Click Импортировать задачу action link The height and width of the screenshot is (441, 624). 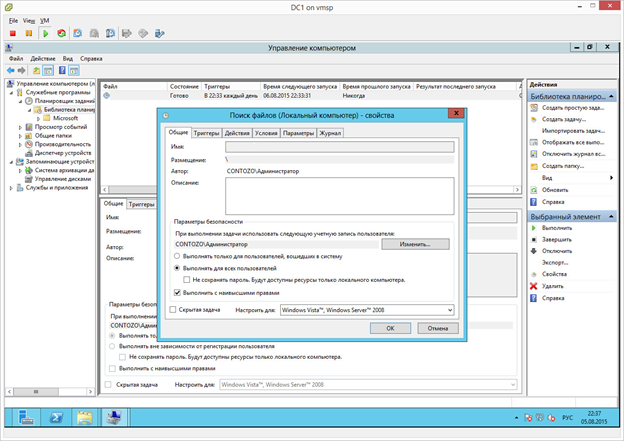(x=573, y=131)
